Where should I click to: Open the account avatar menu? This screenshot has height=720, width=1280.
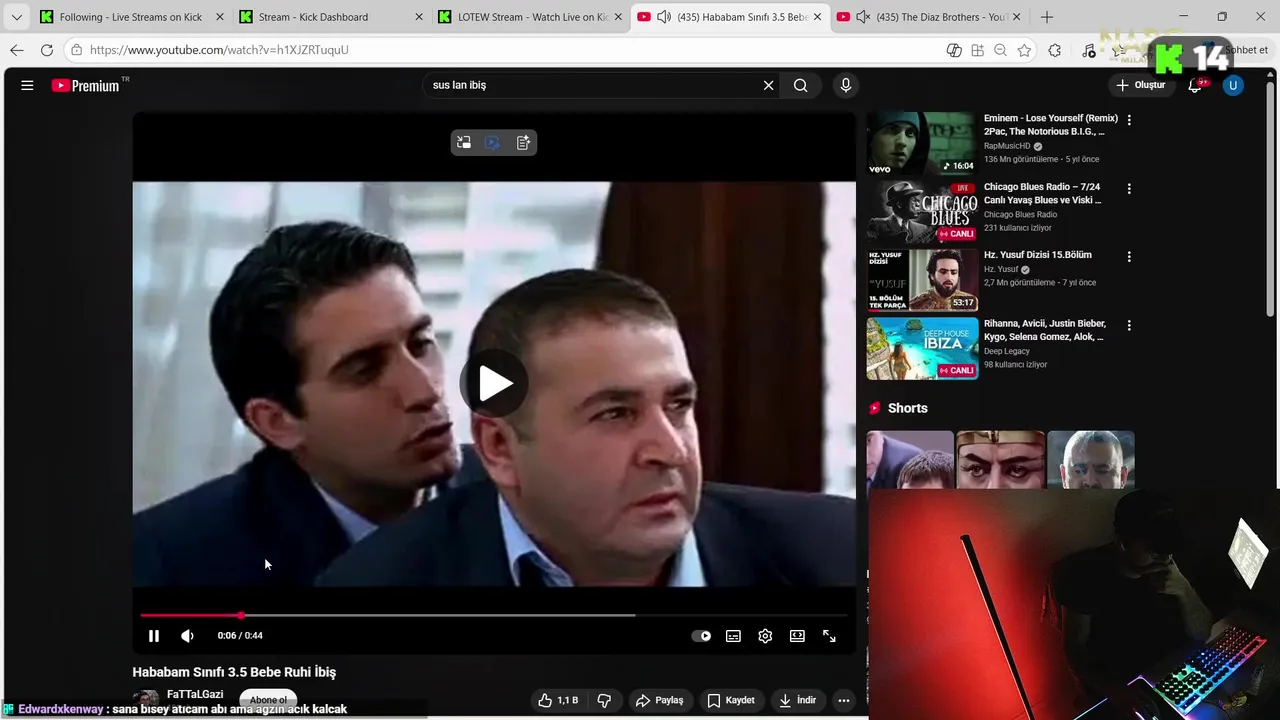click(1233, 86)
